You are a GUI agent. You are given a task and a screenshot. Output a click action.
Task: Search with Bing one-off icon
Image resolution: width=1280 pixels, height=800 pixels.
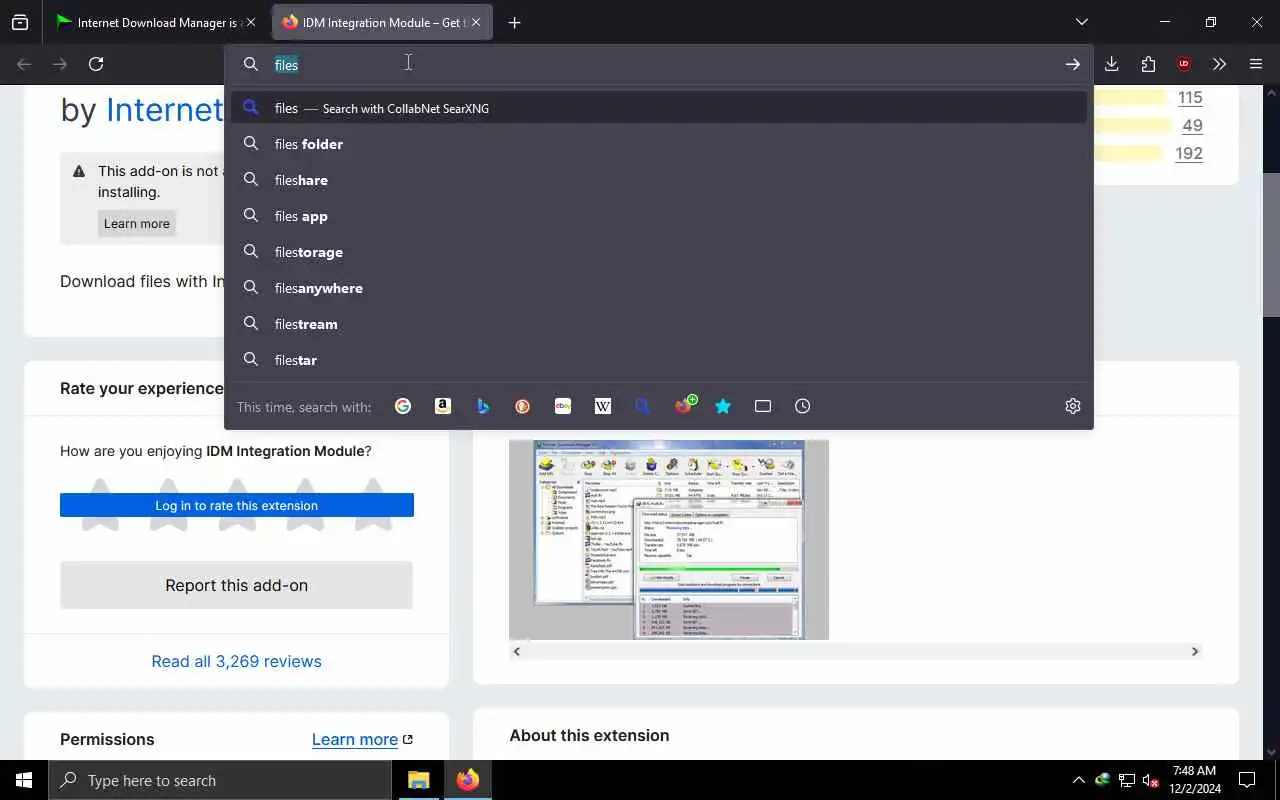point(483,406)
